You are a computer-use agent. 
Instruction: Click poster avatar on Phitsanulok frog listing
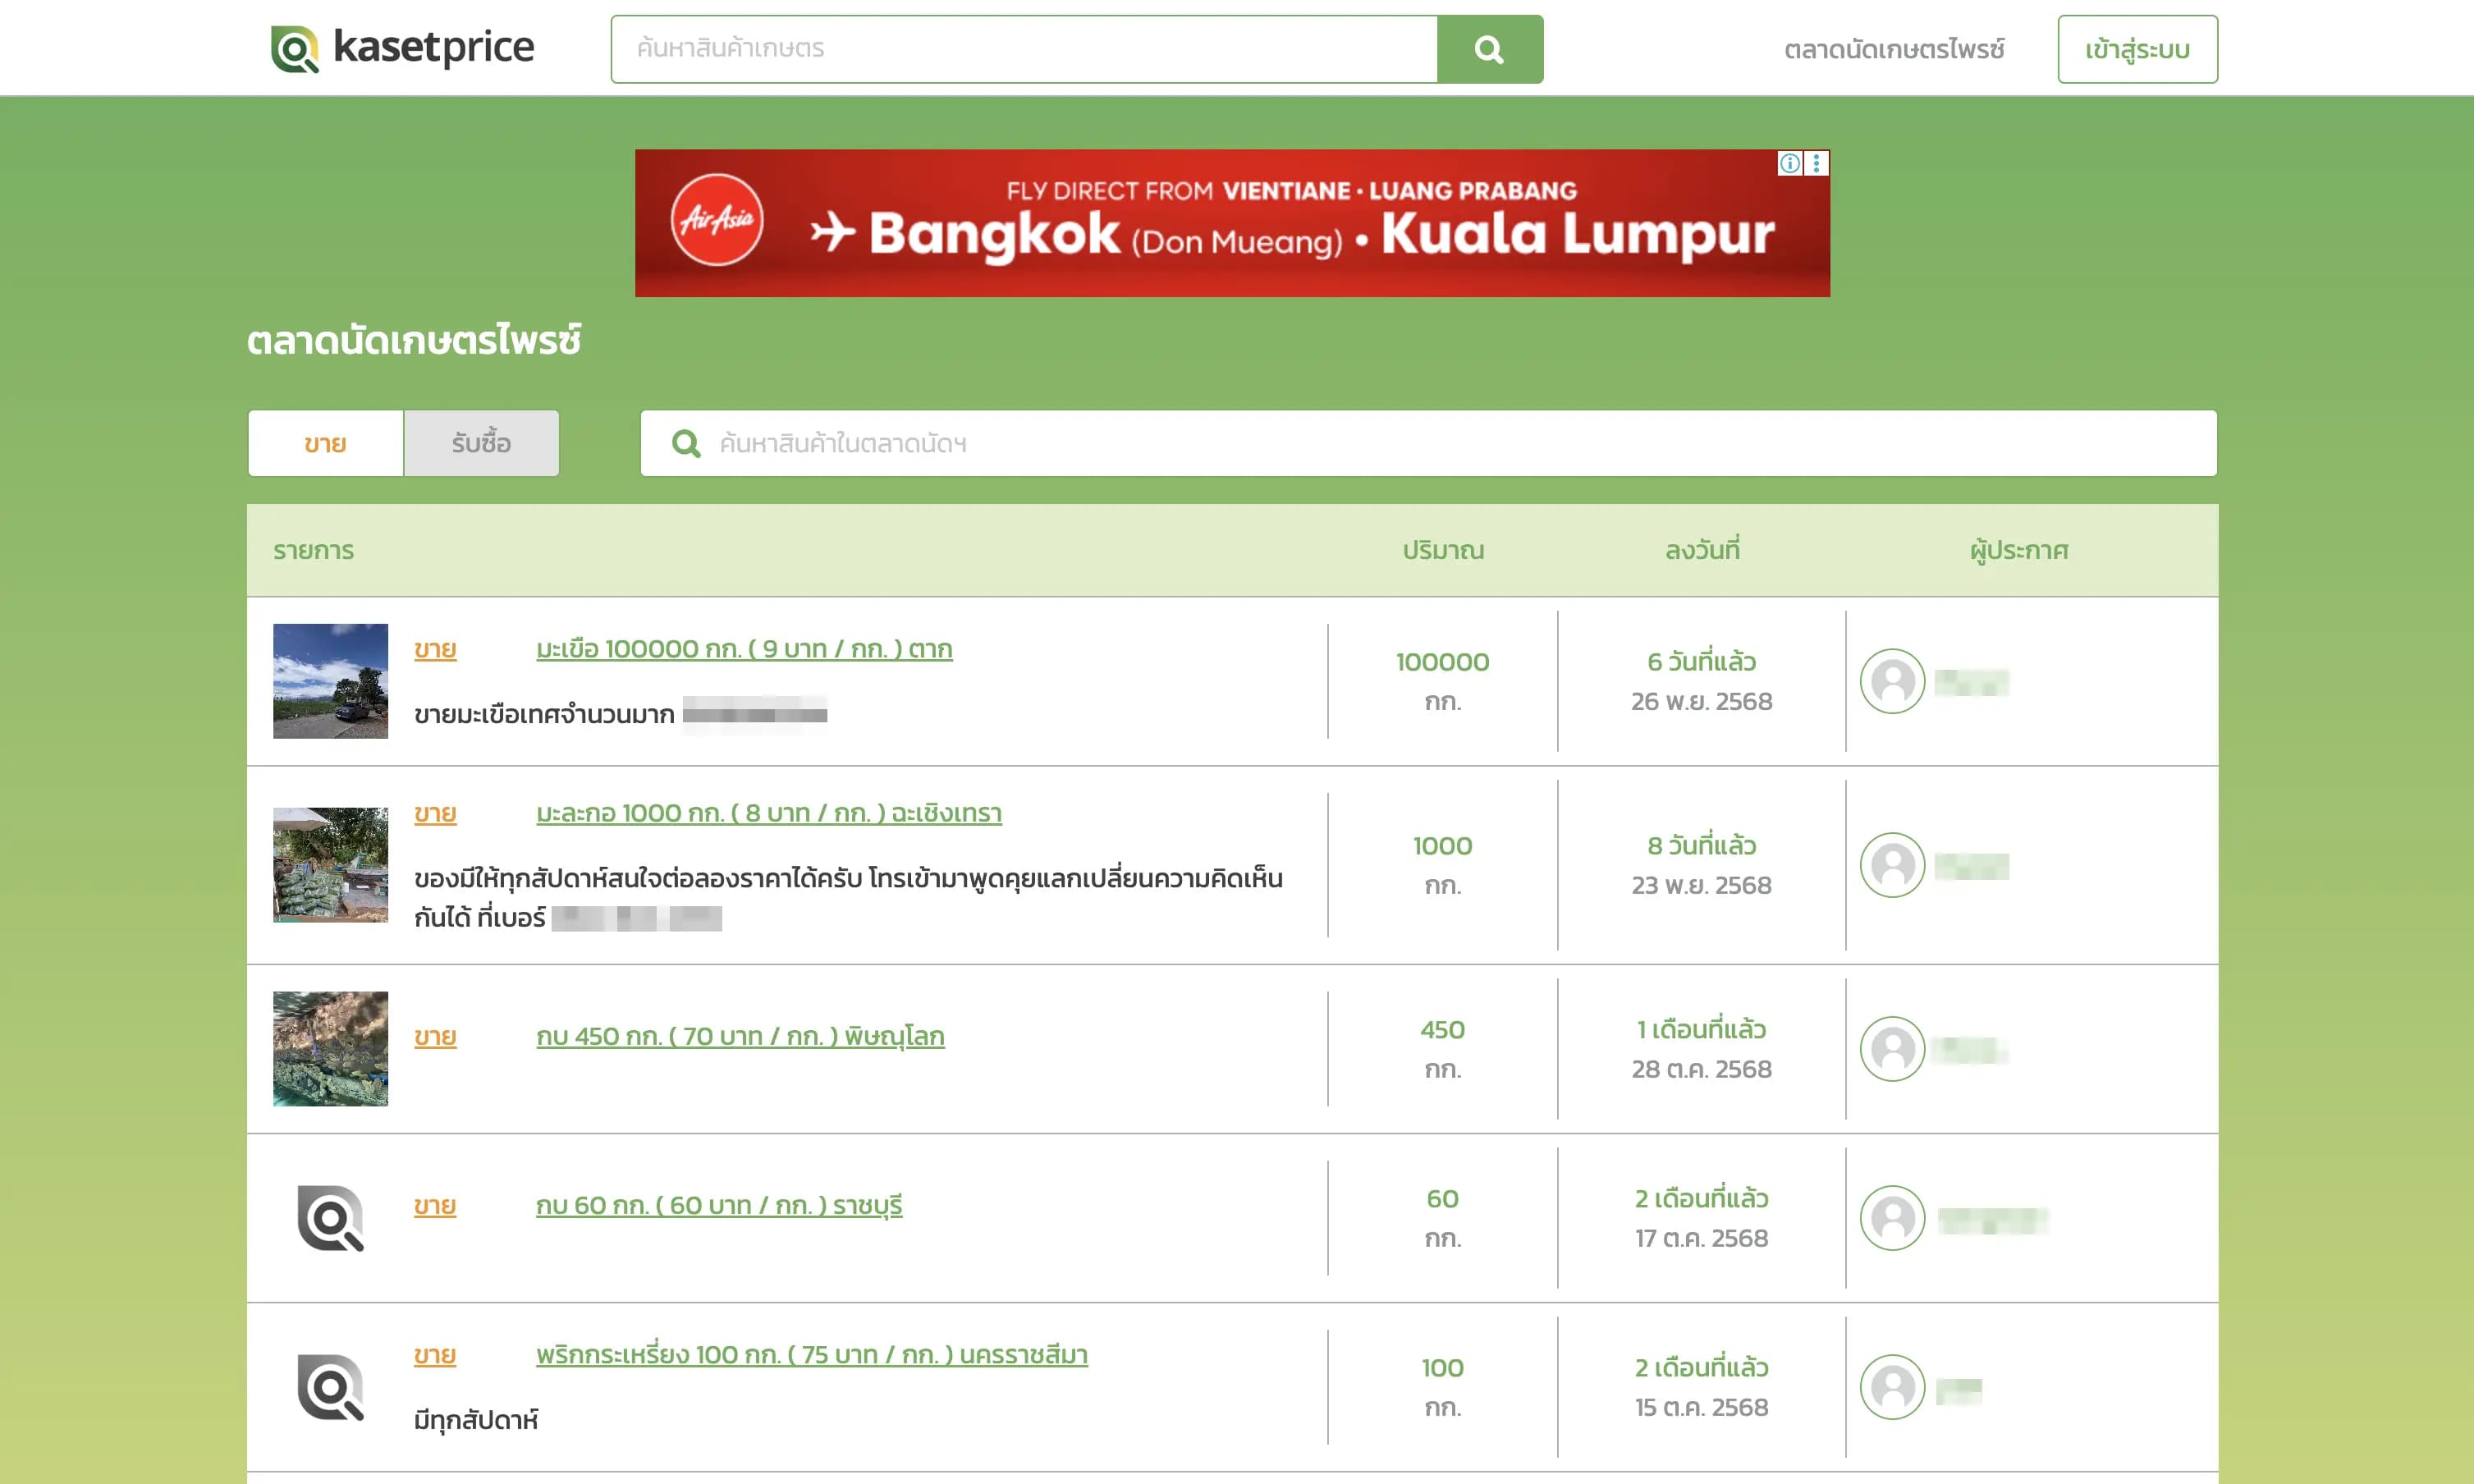[x=1891, y=1049]
